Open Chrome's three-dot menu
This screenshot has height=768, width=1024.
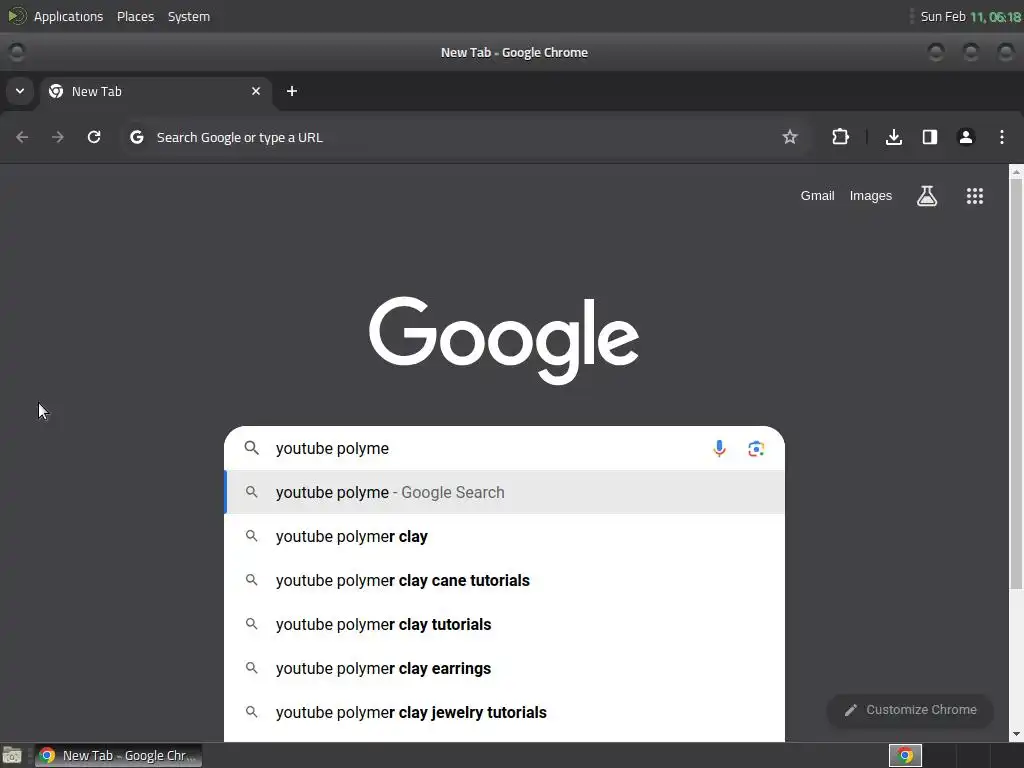pyautogui.click(x=1002, y=137)
